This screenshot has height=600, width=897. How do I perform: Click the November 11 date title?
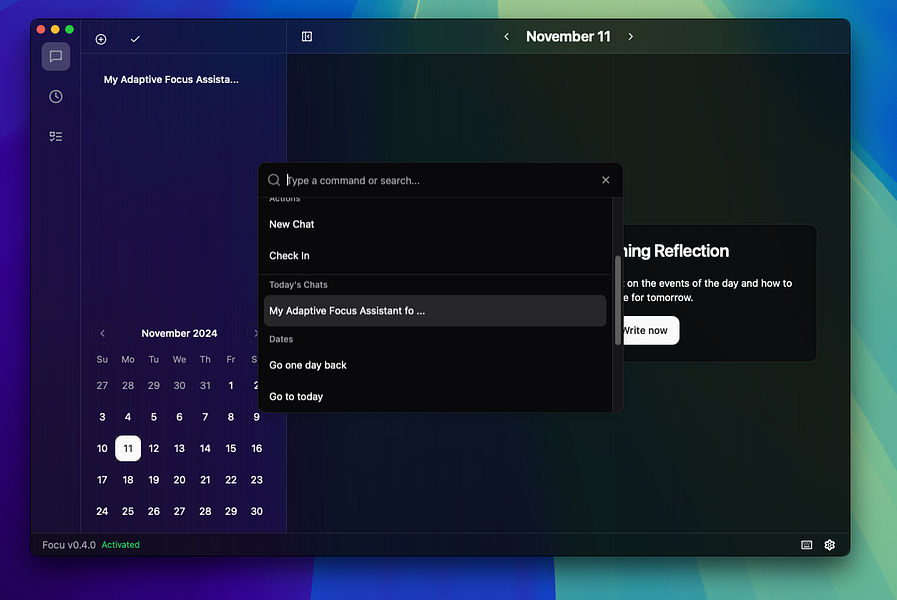coord(568,37)
